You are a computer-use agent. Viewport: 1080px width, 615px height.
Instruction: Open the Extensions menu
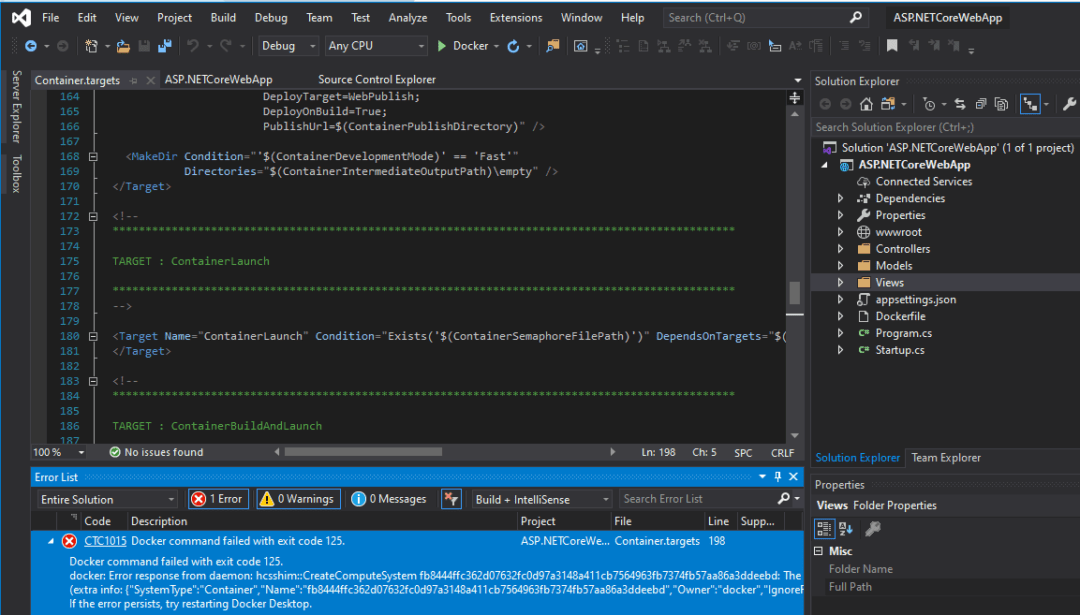tap(516, 18)
